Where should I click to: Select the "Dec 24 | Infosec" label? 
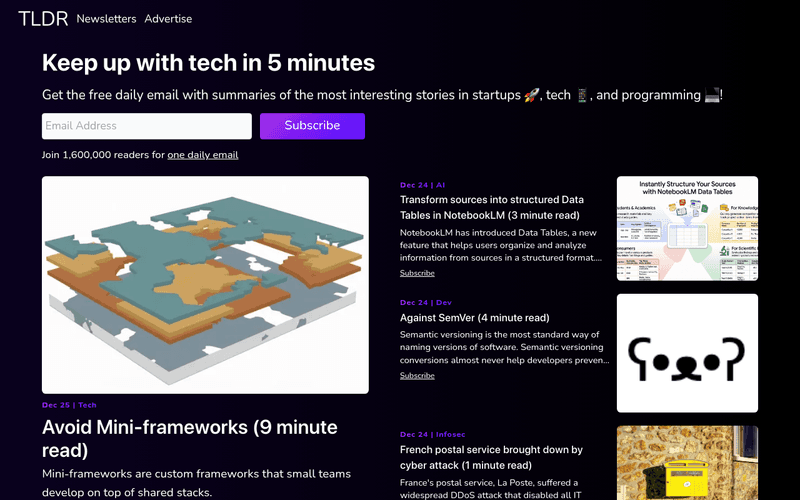coord(432,435)
